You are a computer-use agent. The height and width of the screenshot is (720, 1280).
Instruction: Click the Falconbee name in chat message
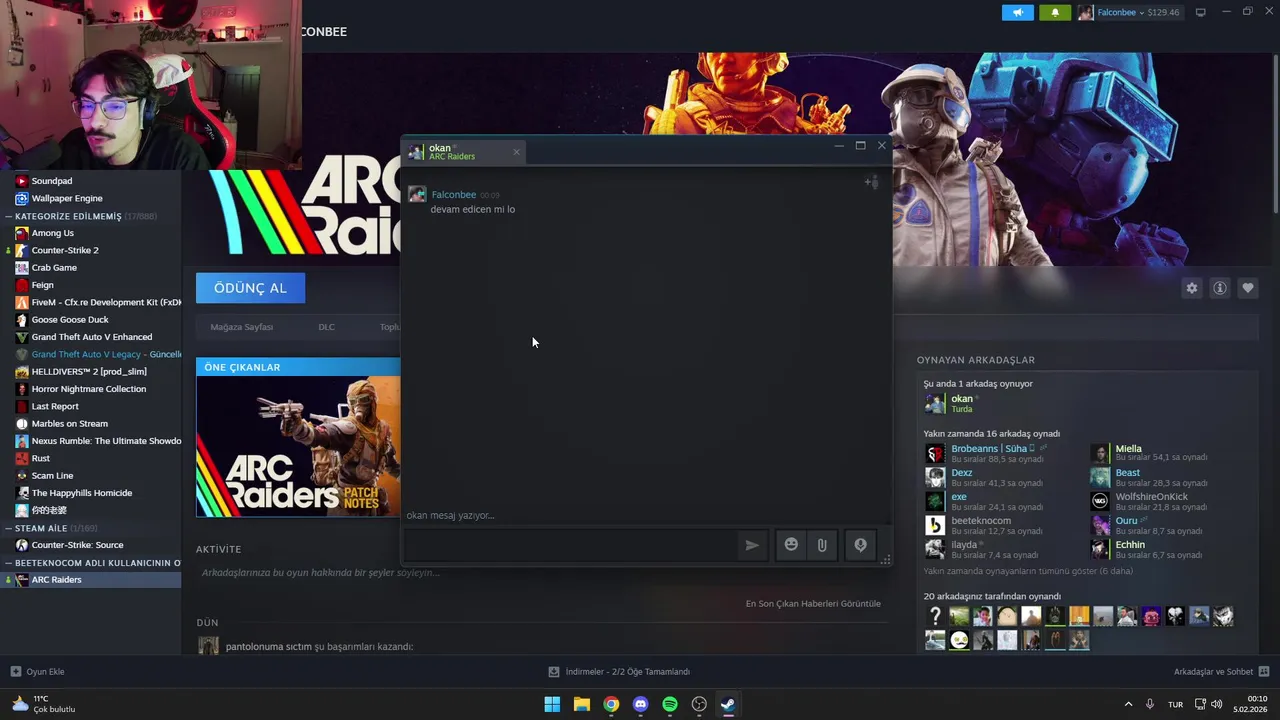click(454, 195)
